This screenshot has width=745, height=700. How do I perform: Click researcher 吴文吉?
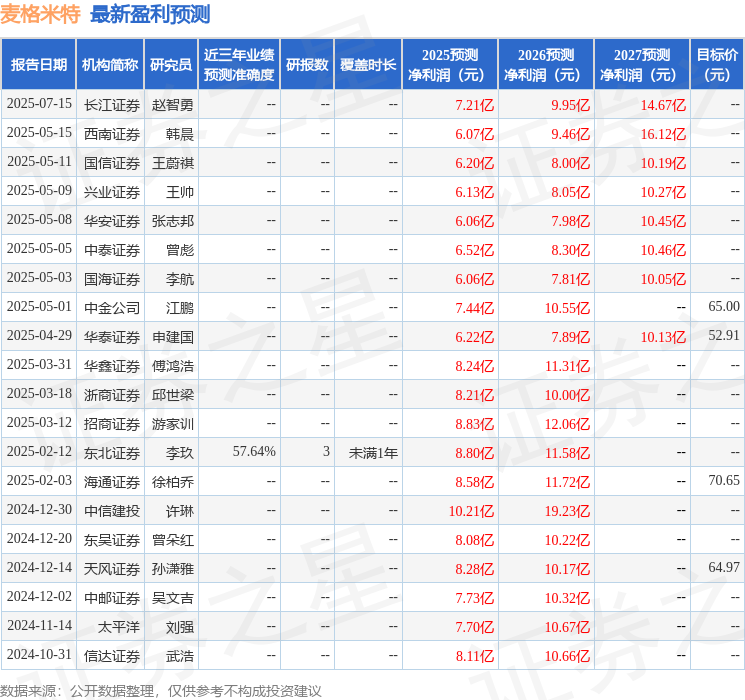(x=172, y=598)
